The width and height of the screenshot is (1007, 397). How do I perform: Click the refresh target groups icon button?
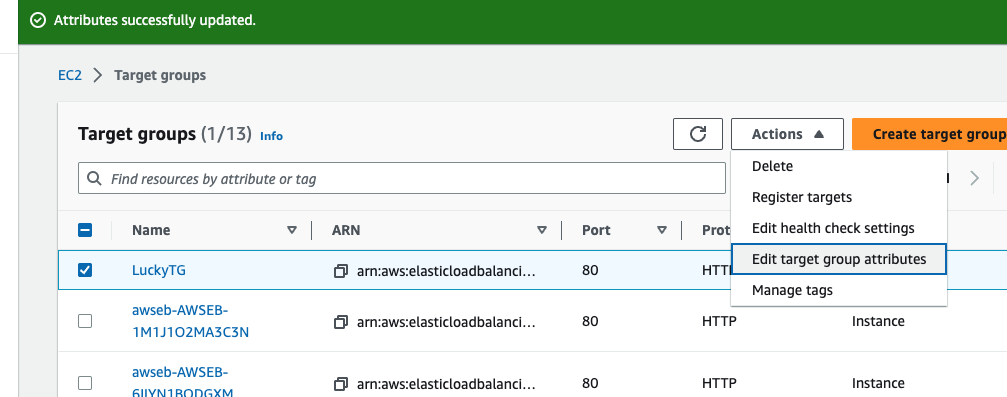[697, 134]
